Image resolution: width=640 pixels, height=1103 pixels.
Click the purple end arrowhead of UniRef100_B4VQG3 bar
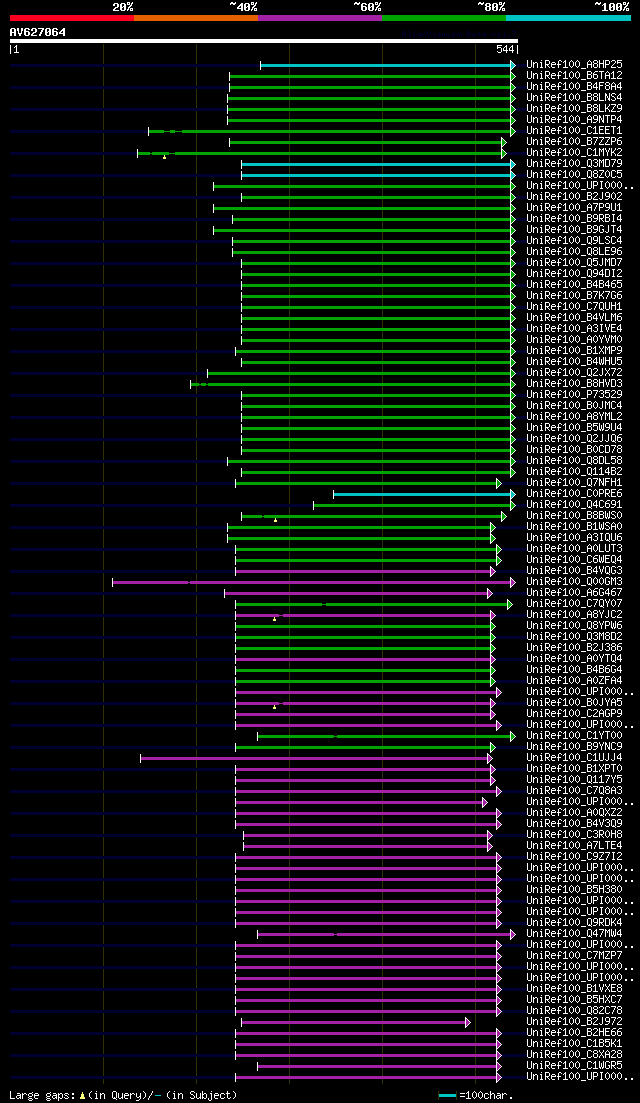pos(492,571)
